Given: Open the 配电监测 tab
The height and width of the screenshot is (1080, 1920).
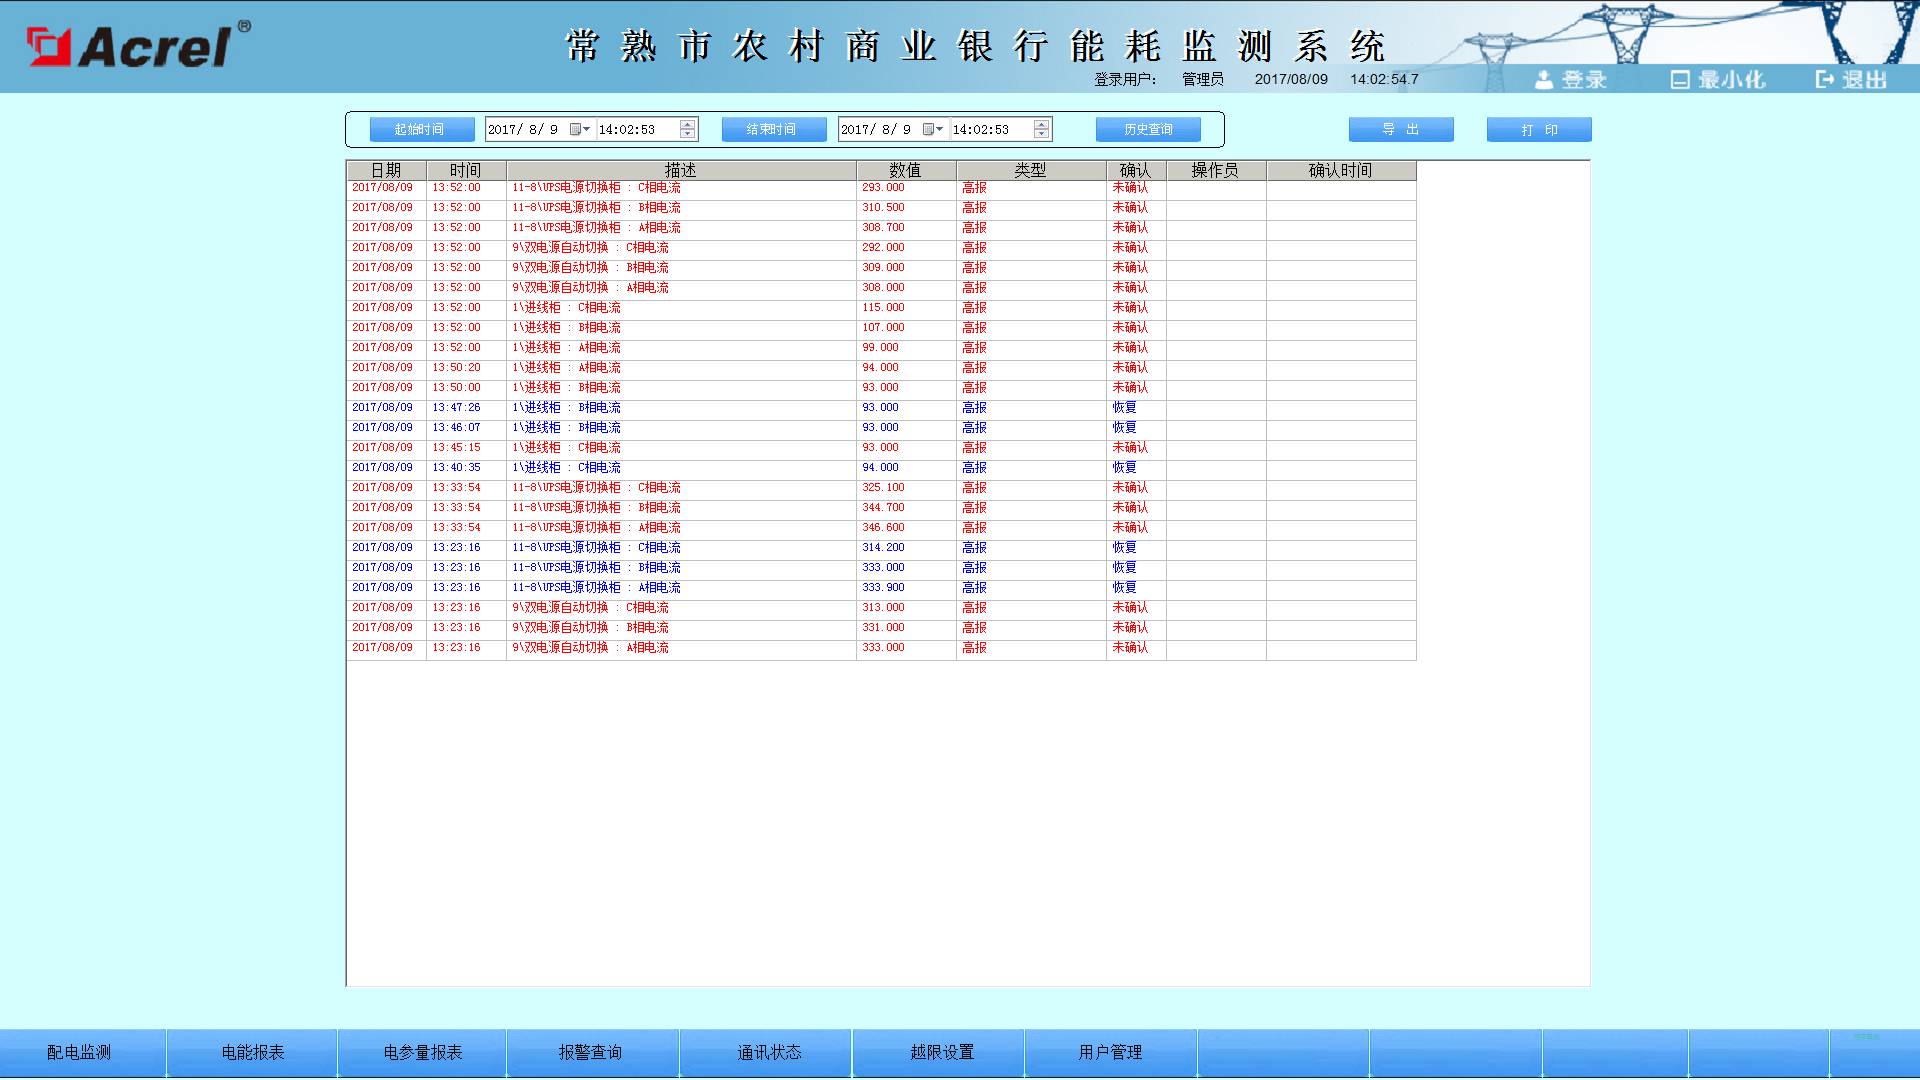Looking at the screenshot, I should (x=79, y=1052).
